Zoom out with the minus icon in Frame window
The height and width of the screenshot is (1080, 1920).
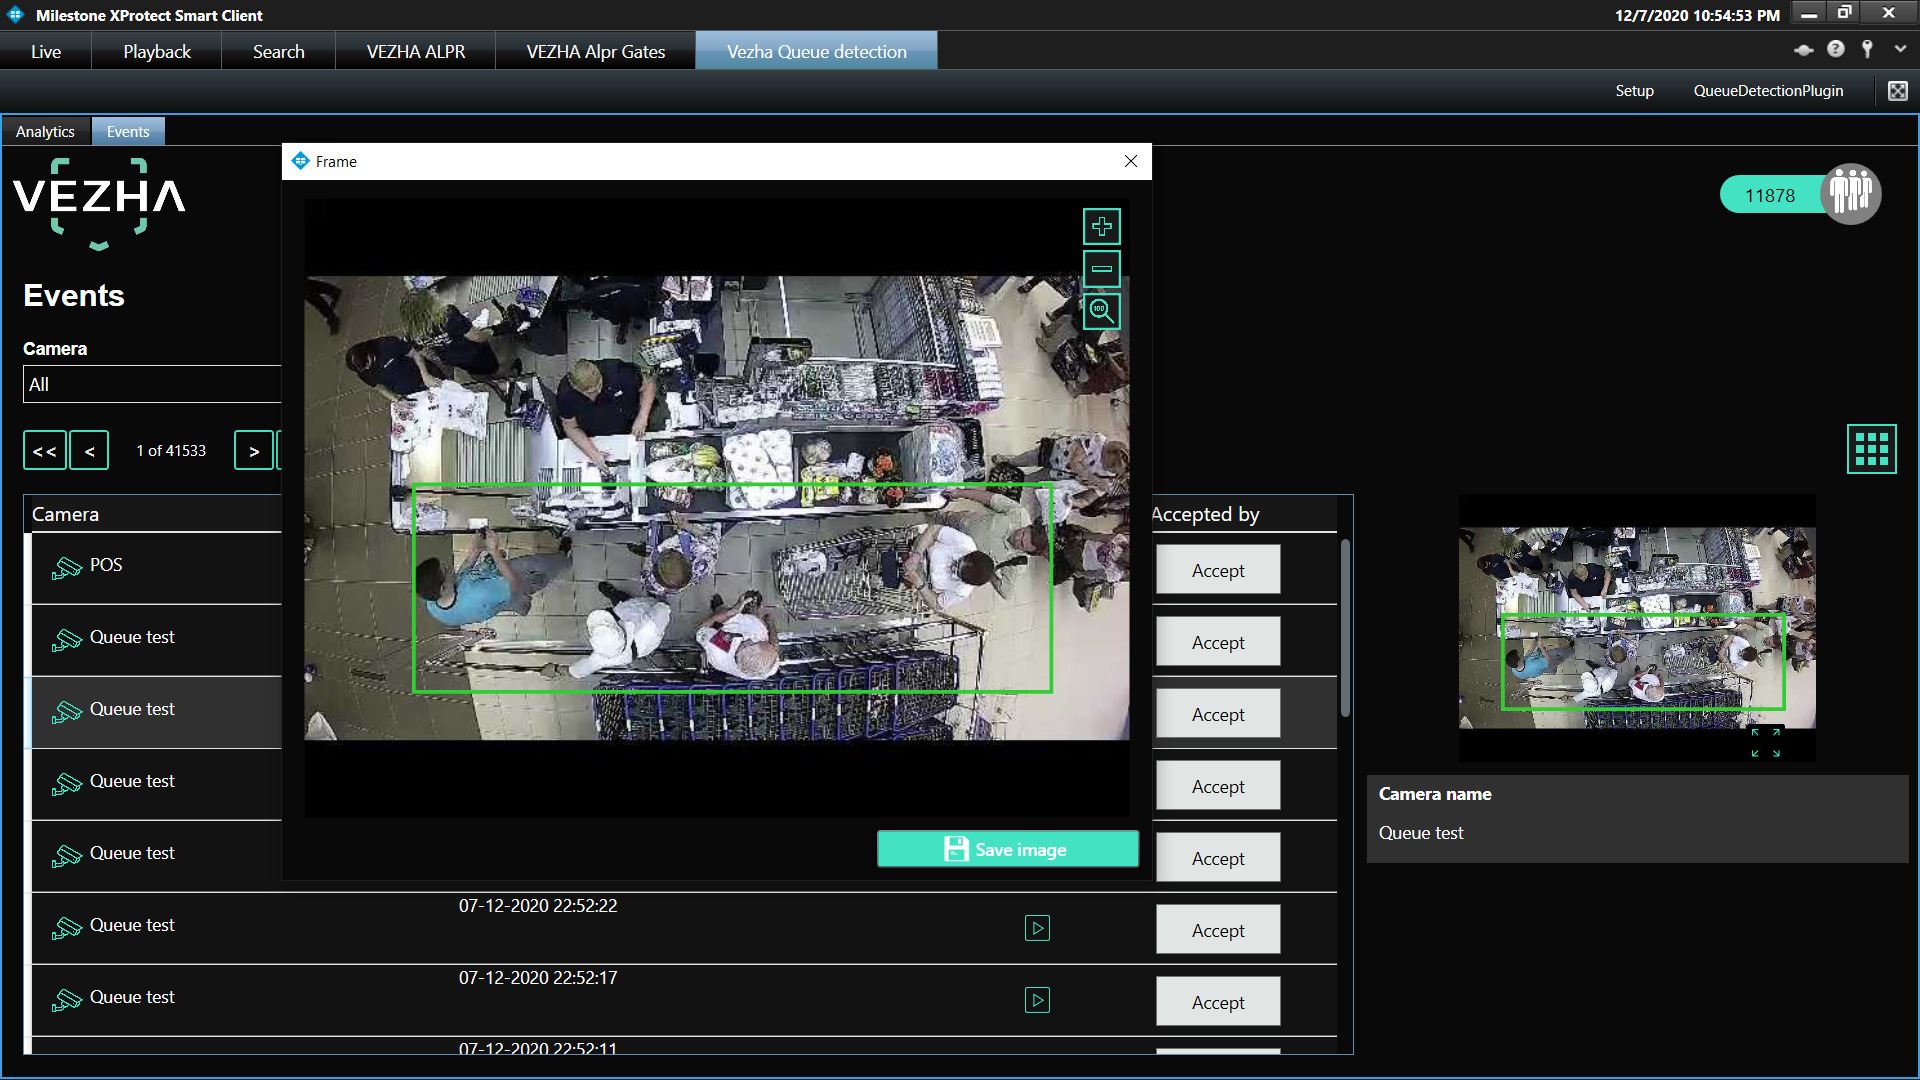[1101, 269]
